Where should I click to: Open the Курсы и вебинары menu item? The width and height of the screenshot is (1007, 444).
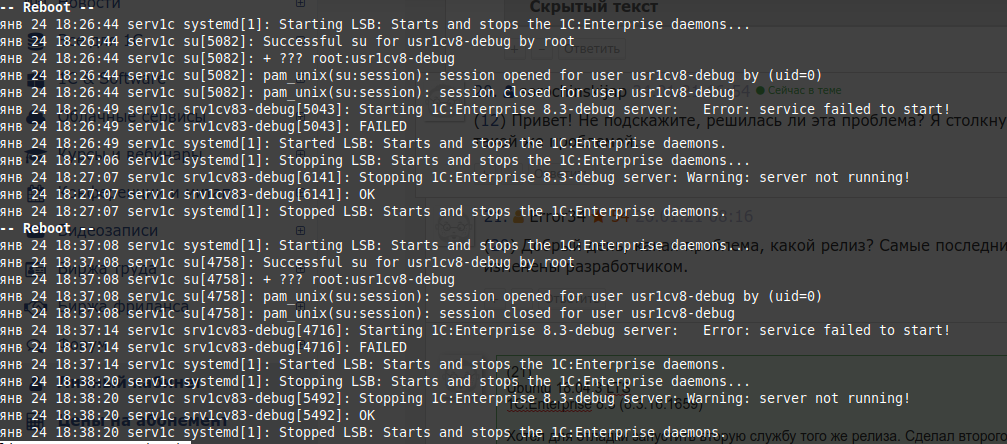(130, 155)
